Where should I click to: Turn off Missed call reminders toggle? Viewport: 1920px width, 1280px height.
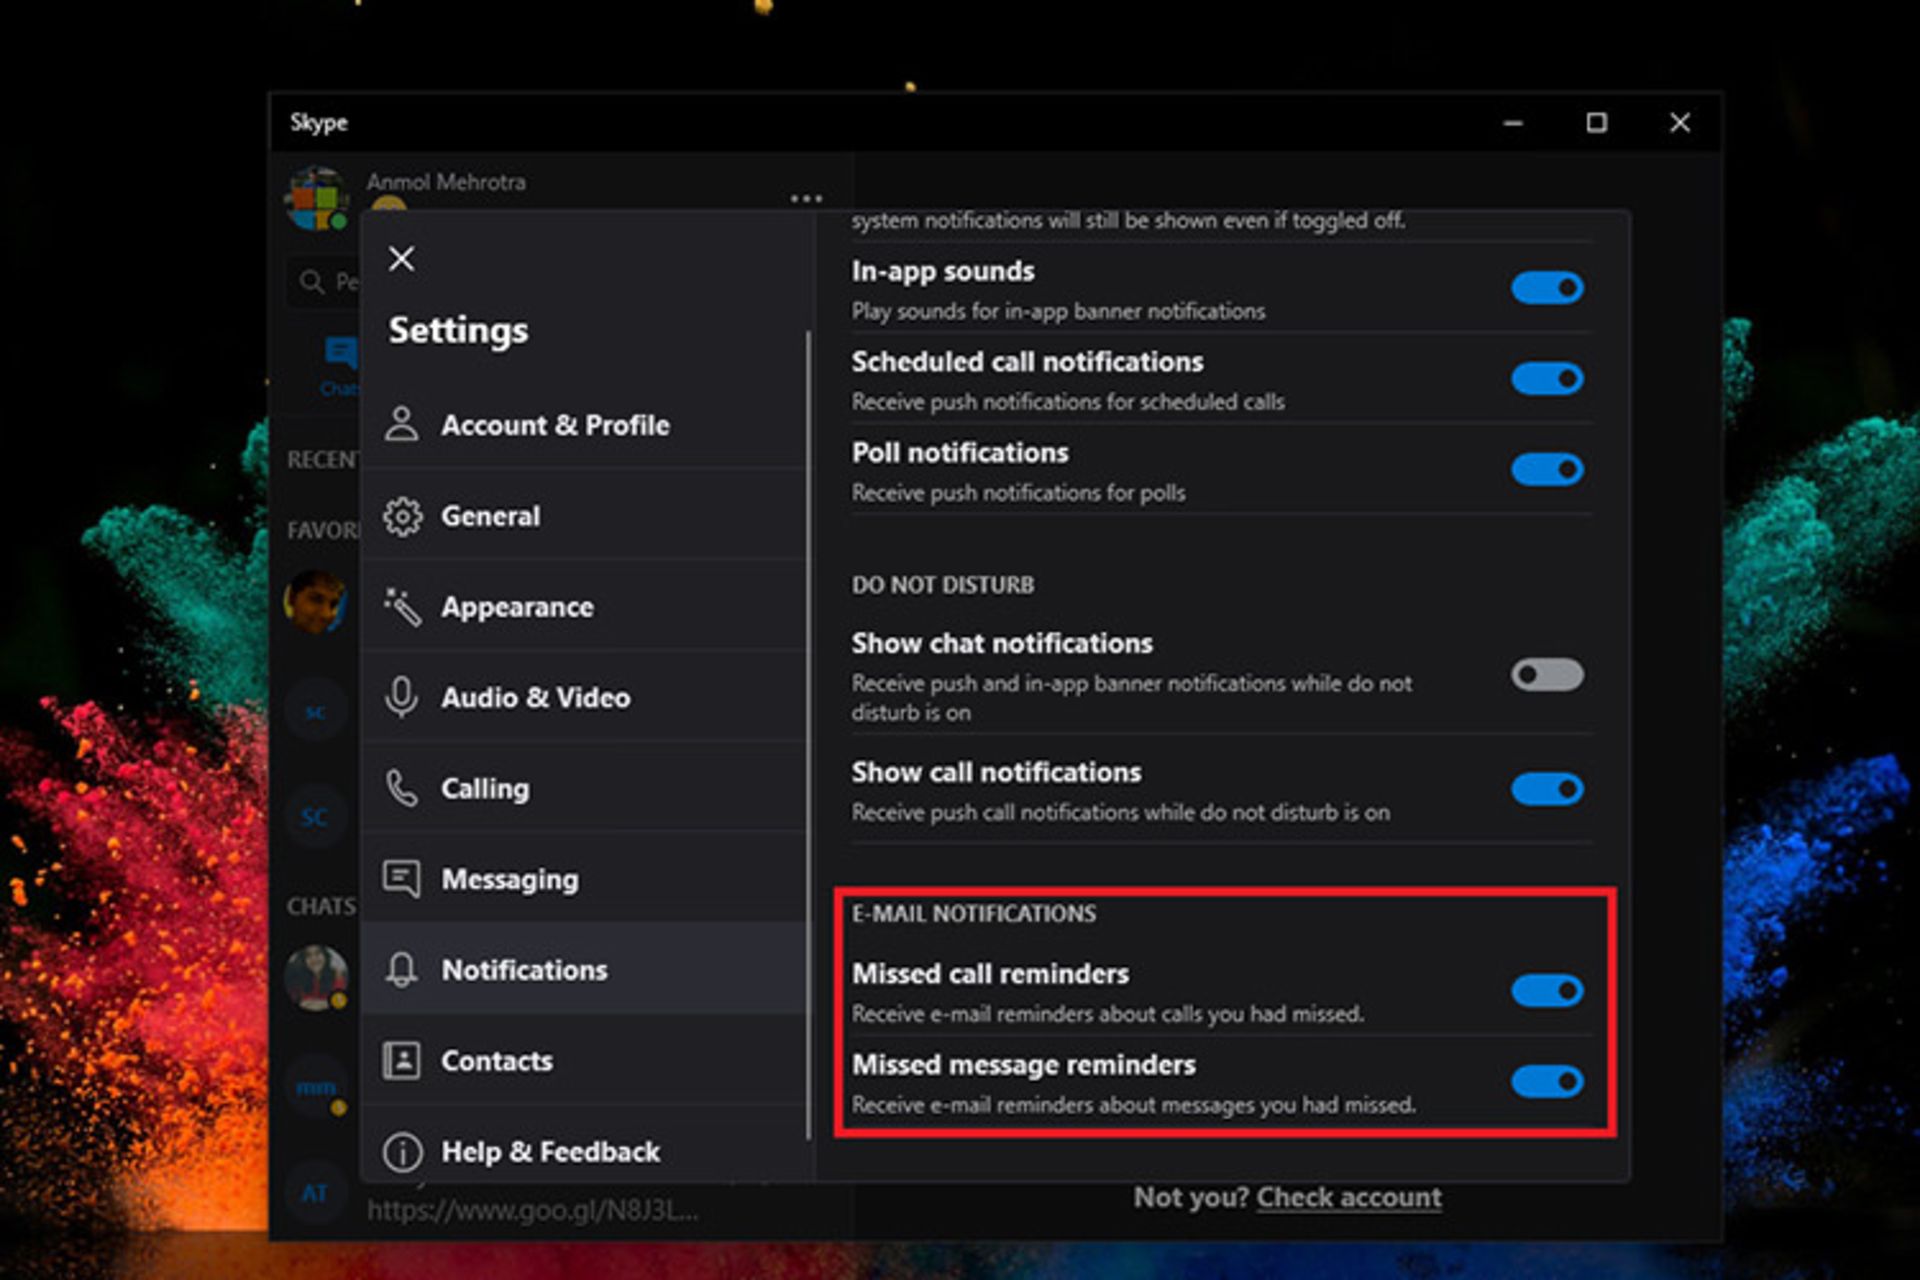[x=1547, y=991]
